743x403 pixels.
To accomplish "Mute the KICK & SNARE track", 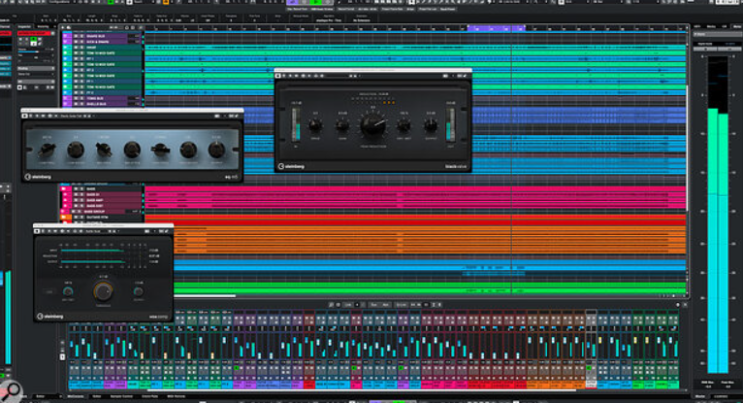I will tap(76, 42).
